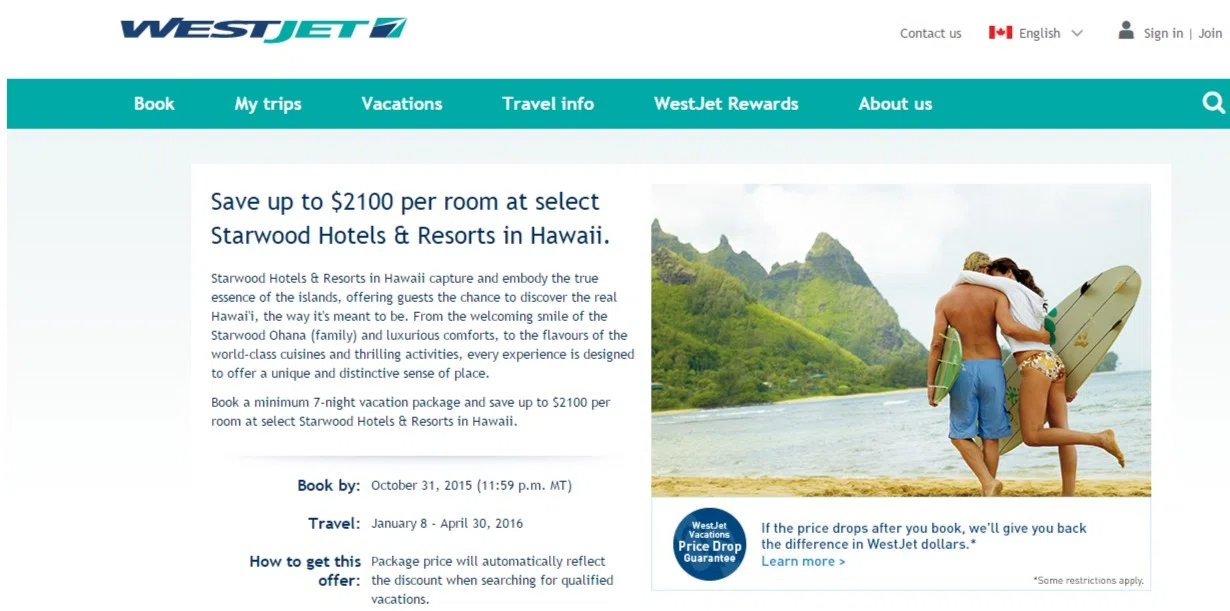Expand the English language dropdown arrow
Viewport: 1230px width, 611px height.
pos(1077,33)
